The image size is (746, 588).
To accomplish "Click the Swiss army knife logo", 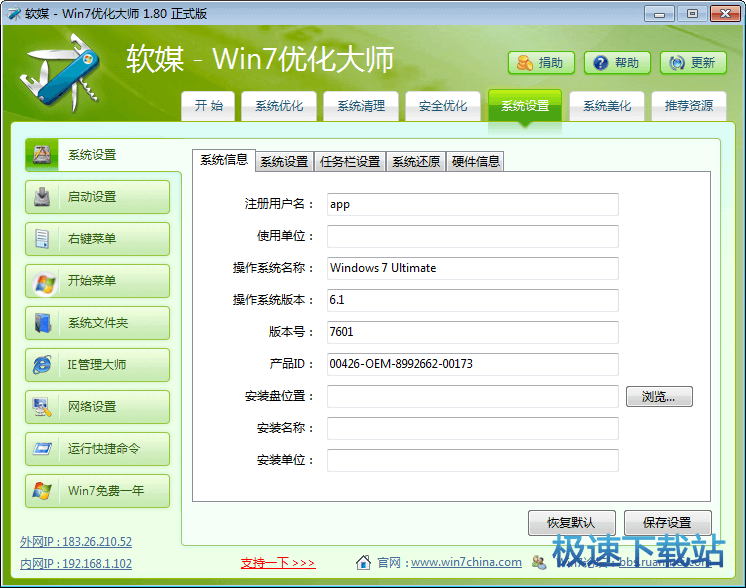I will click(60, 73).
